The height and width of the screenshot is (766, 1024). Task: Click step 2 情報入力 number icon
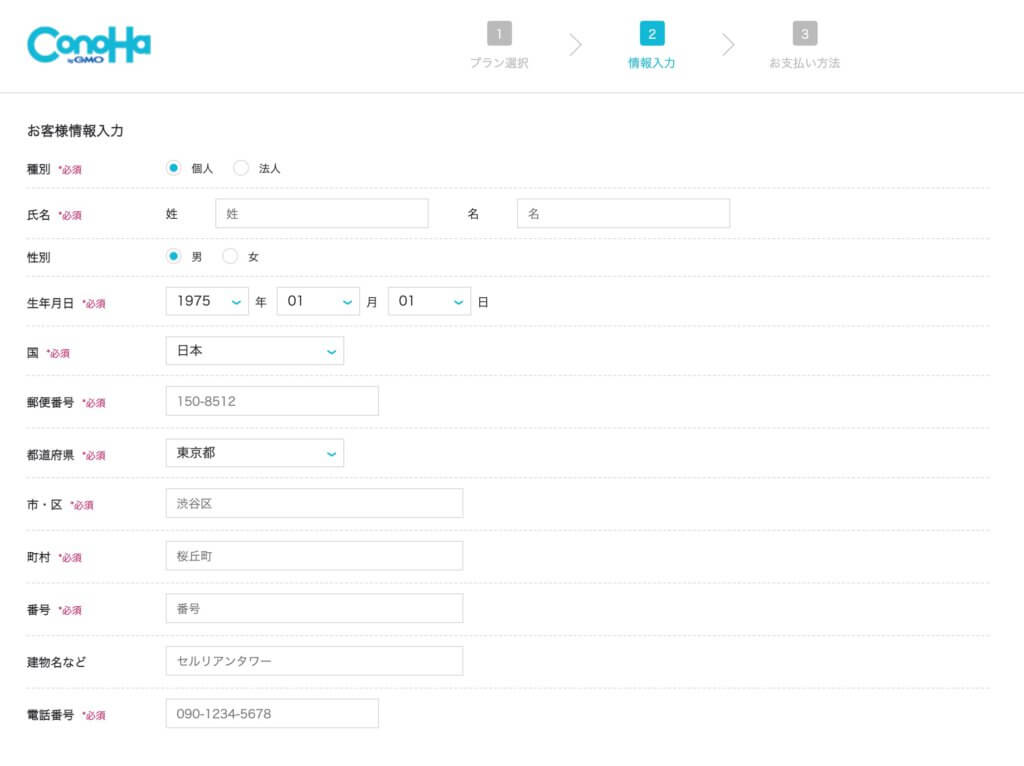click(x=652, y=33)
